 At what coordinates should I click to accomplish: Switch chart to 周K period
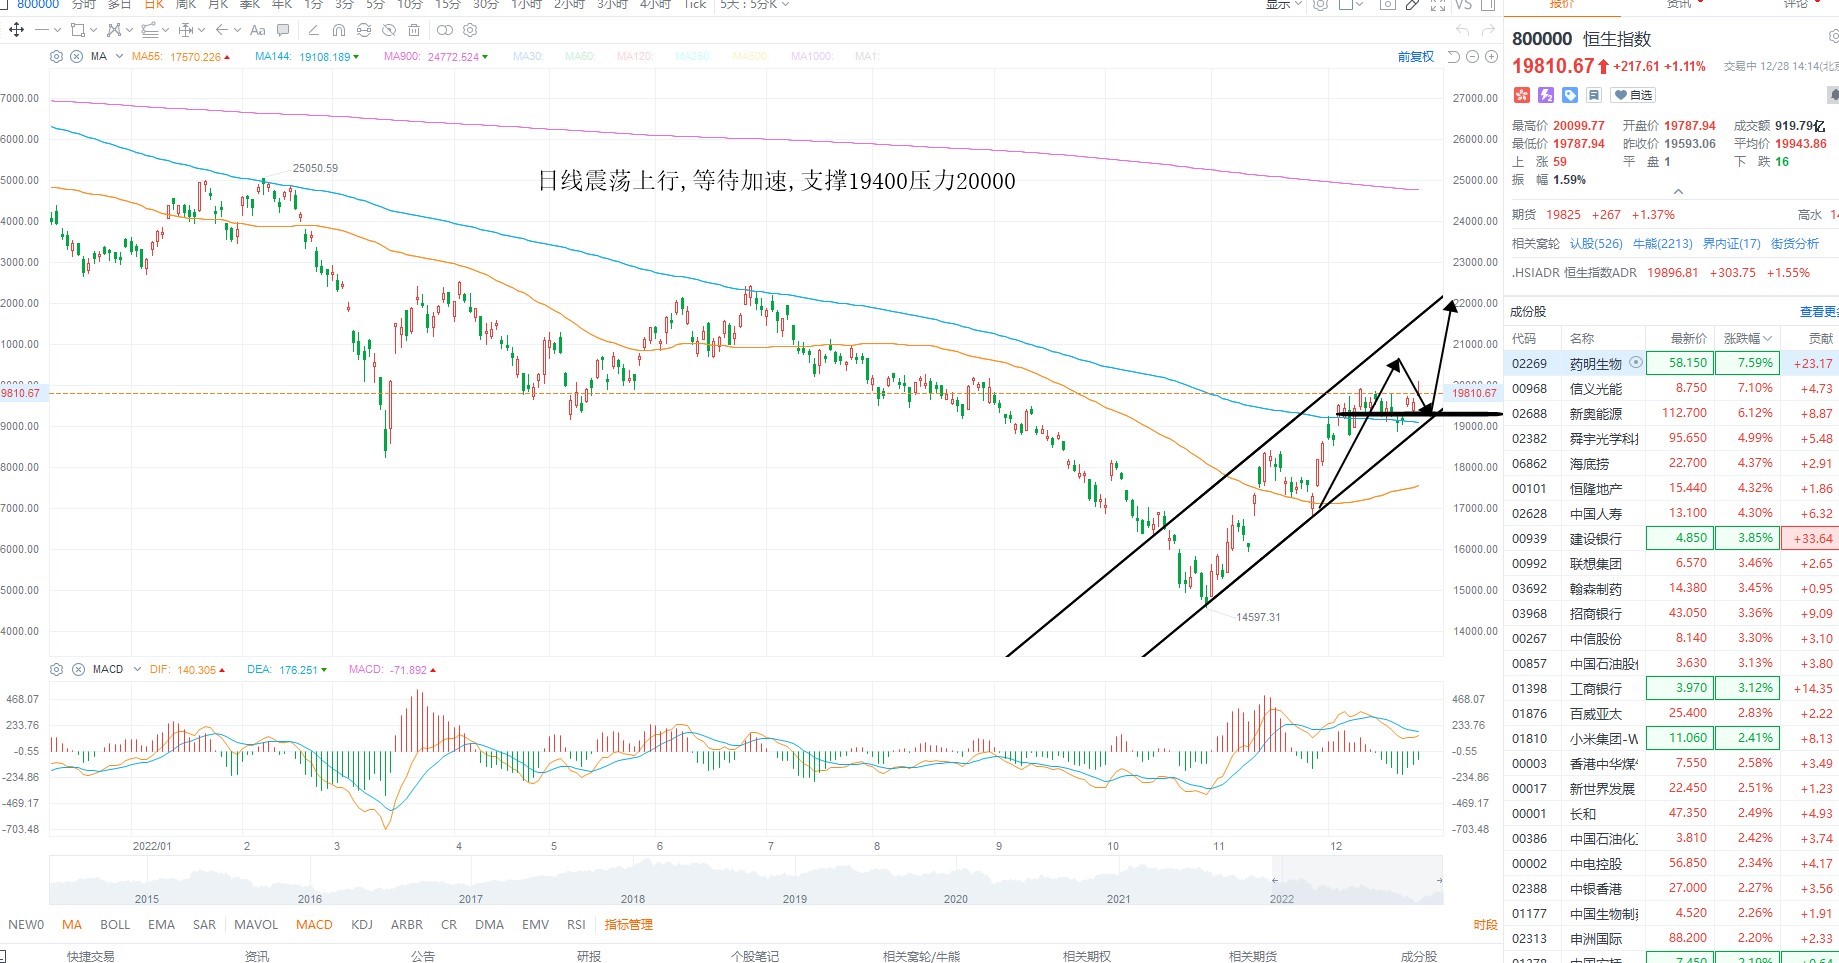coord(186,5)
